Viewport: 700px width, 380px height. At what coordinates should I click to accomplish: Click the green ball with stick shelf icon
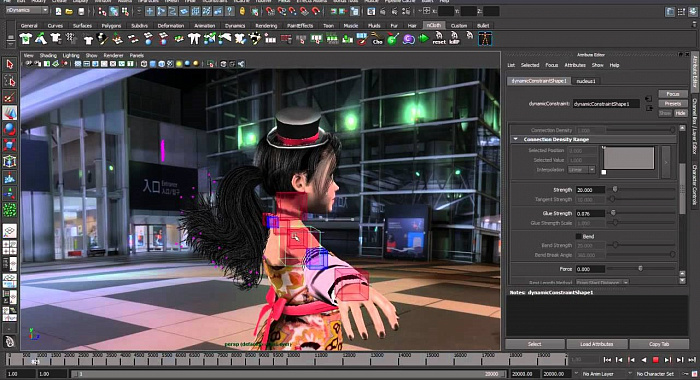point(392,39)
